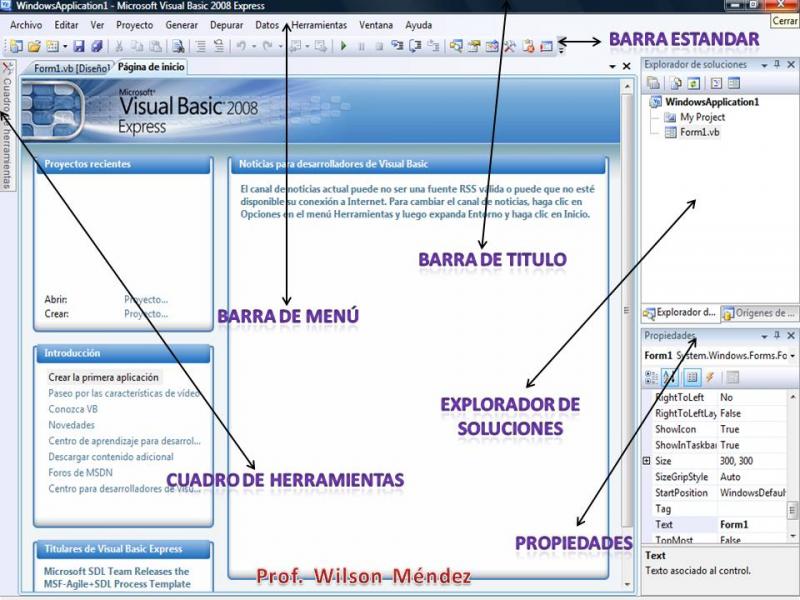Click the Step Over debug icon
Image resolution: width=800 pixels, height=600 pixels.
[x=415, y=46]
